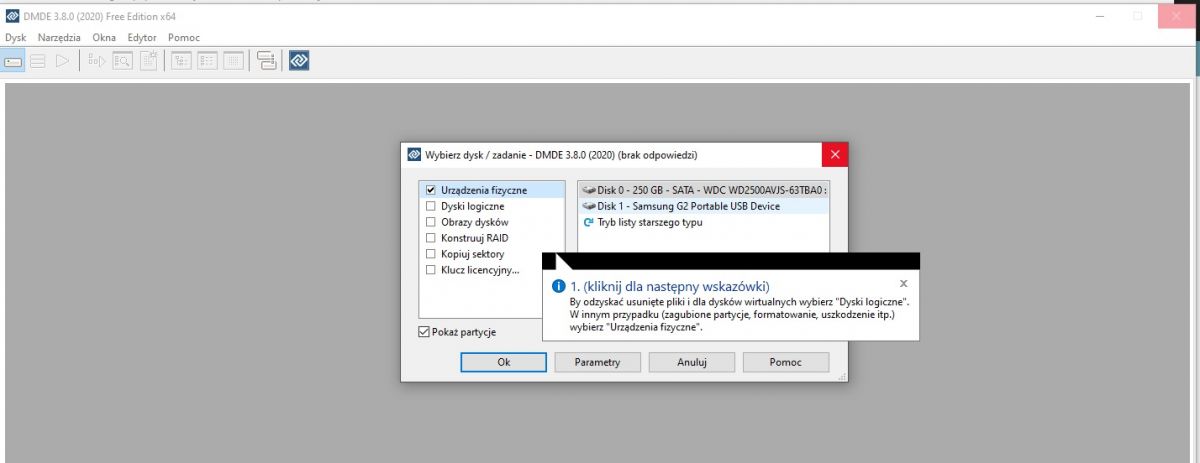This screenshot has height=463, width=1200.
Task: Click the RAID constructor toolbar icon
Action: coord(266,61)
